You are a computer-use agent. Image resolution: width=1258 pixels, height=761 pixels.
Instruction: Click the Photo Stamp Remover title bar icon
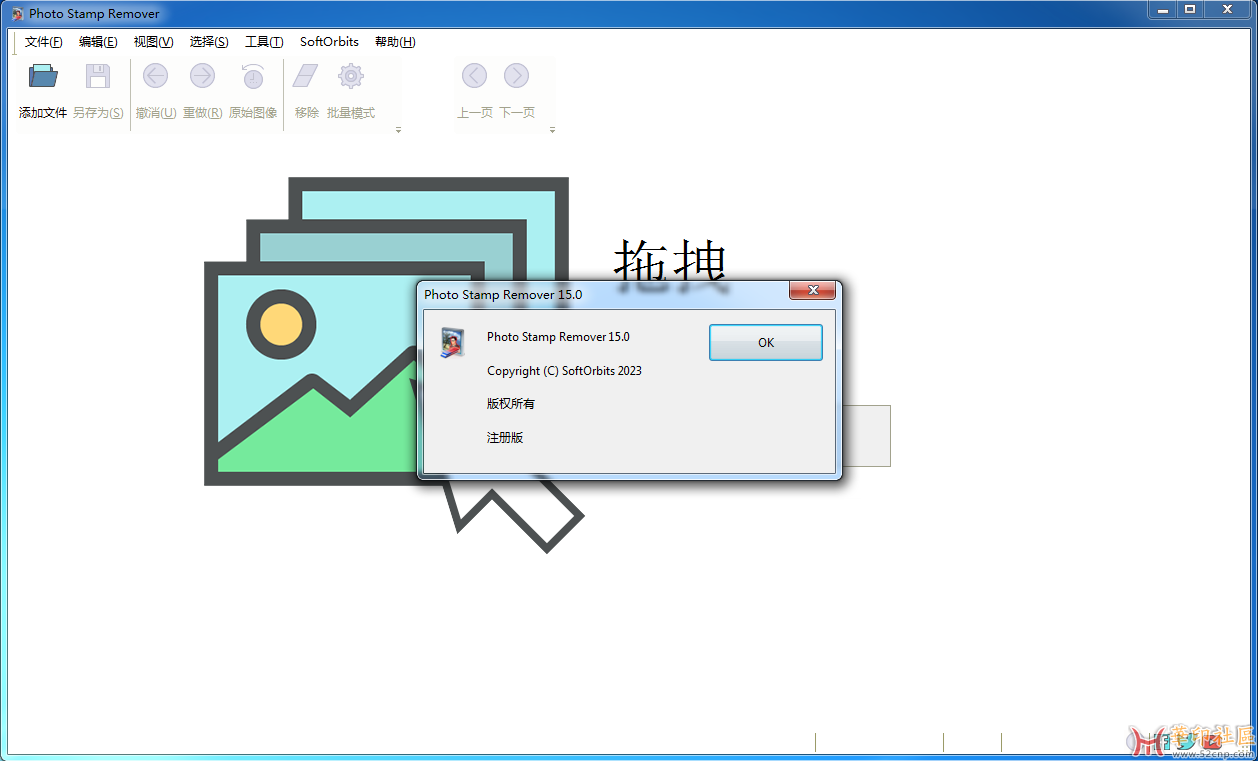(17, 14)
